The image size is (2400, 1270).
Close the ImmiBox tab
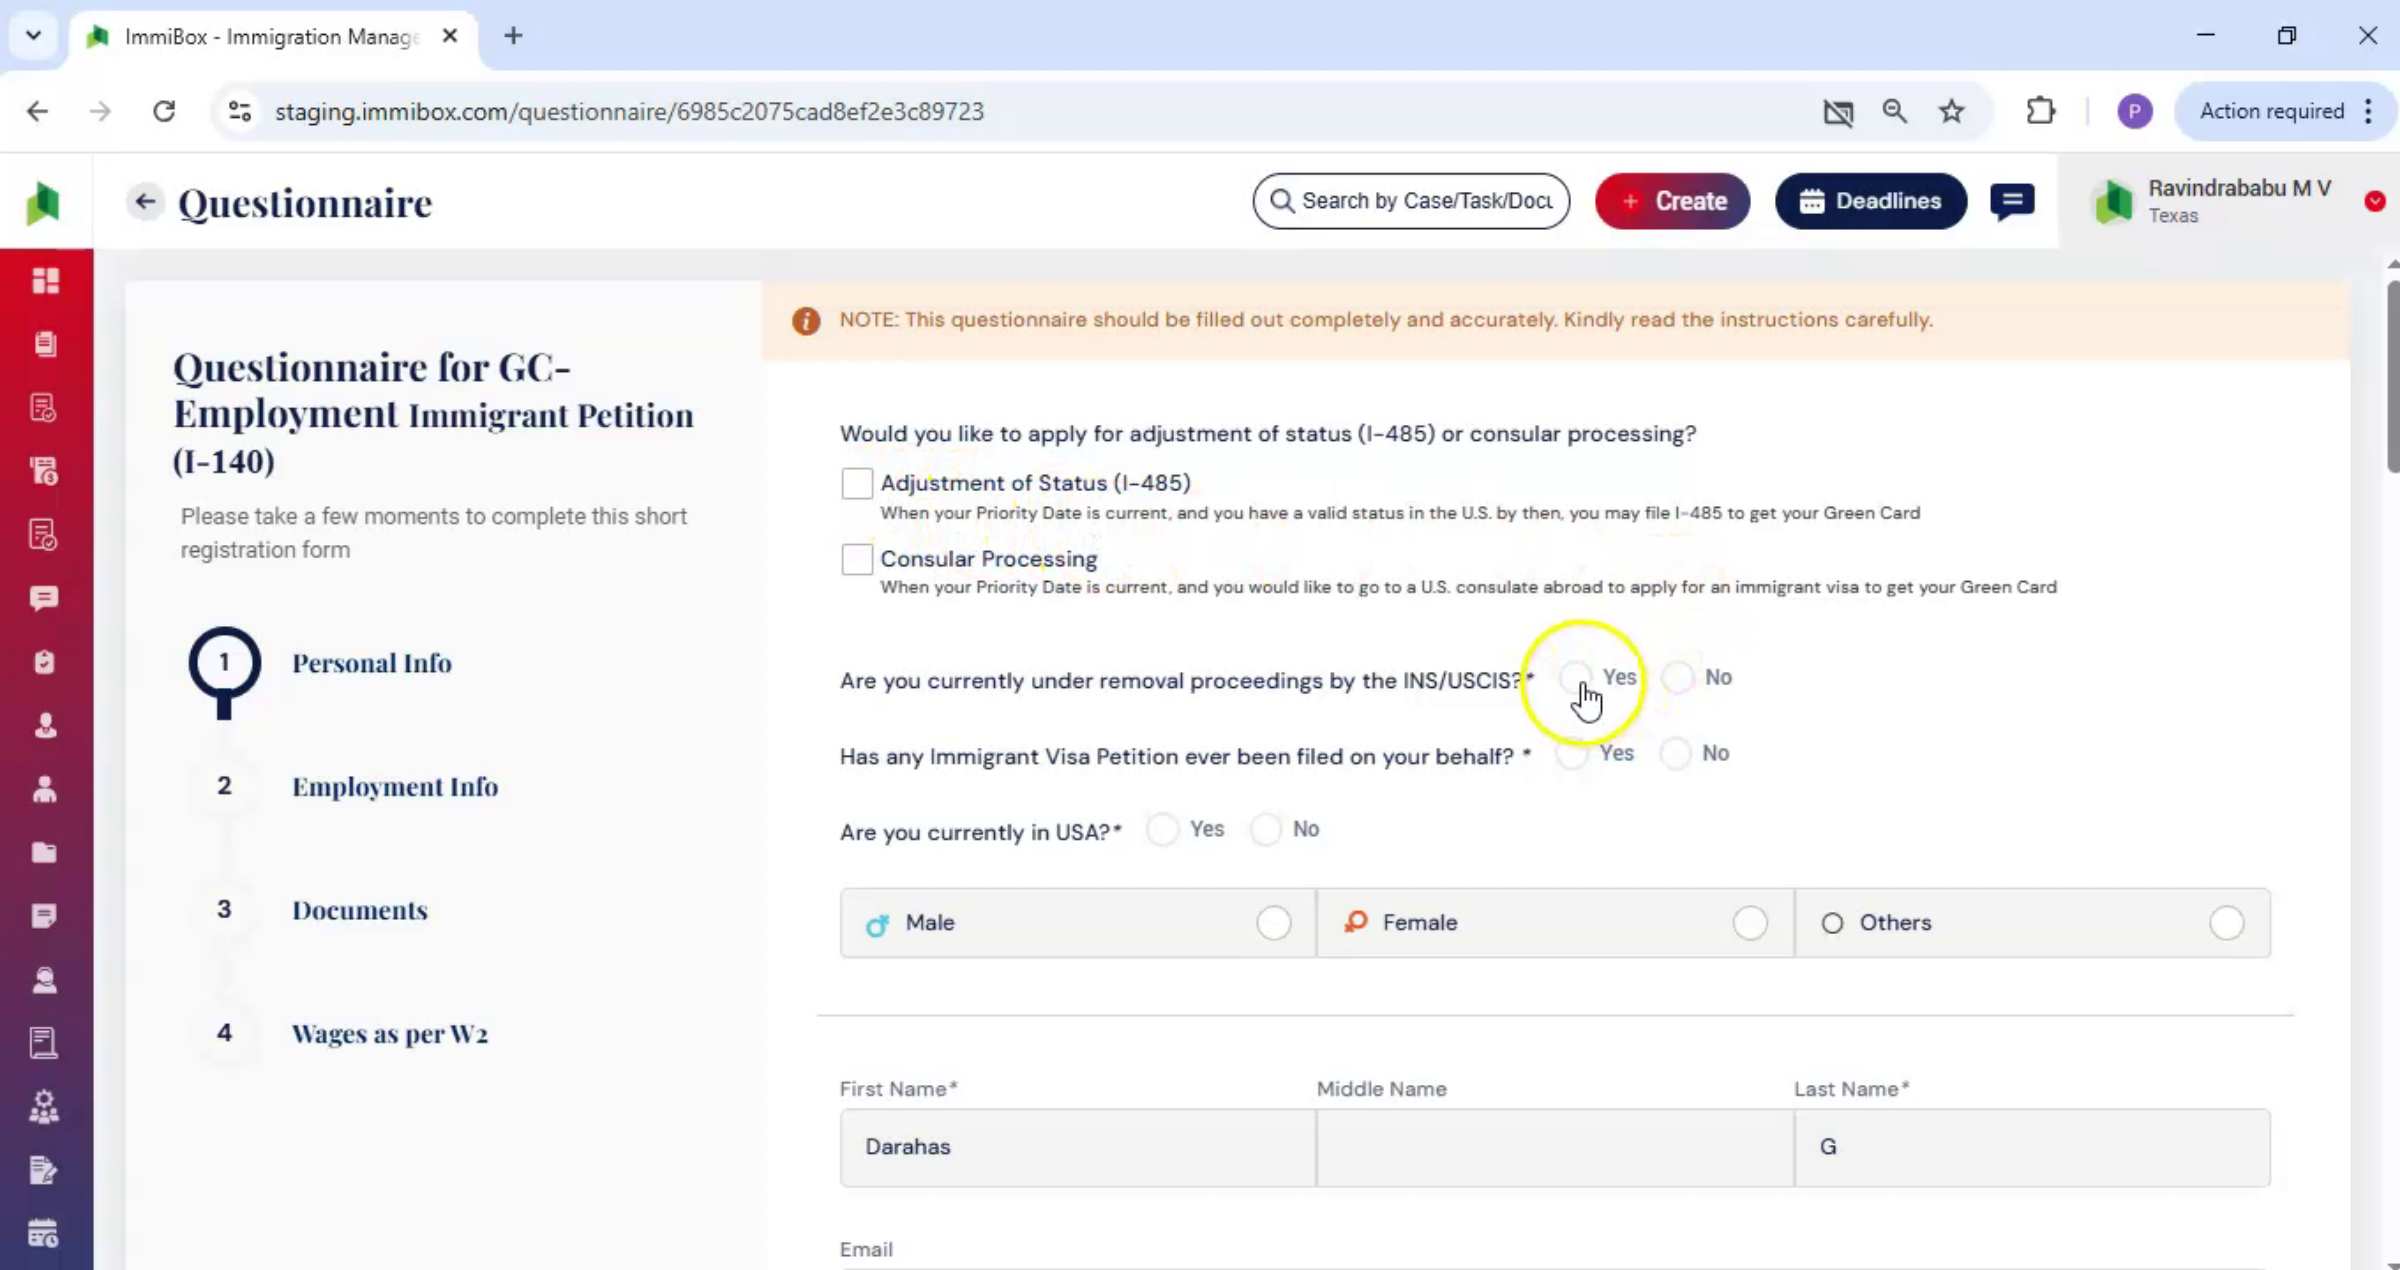(450, 36)
